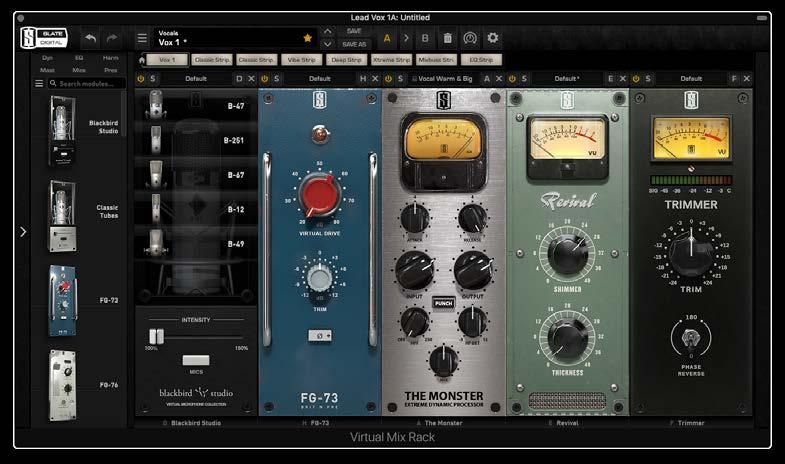The image size is (785, 464).
Task: Toggle the MICS button on Blackbird Studio
Action: tap(196, 360)
